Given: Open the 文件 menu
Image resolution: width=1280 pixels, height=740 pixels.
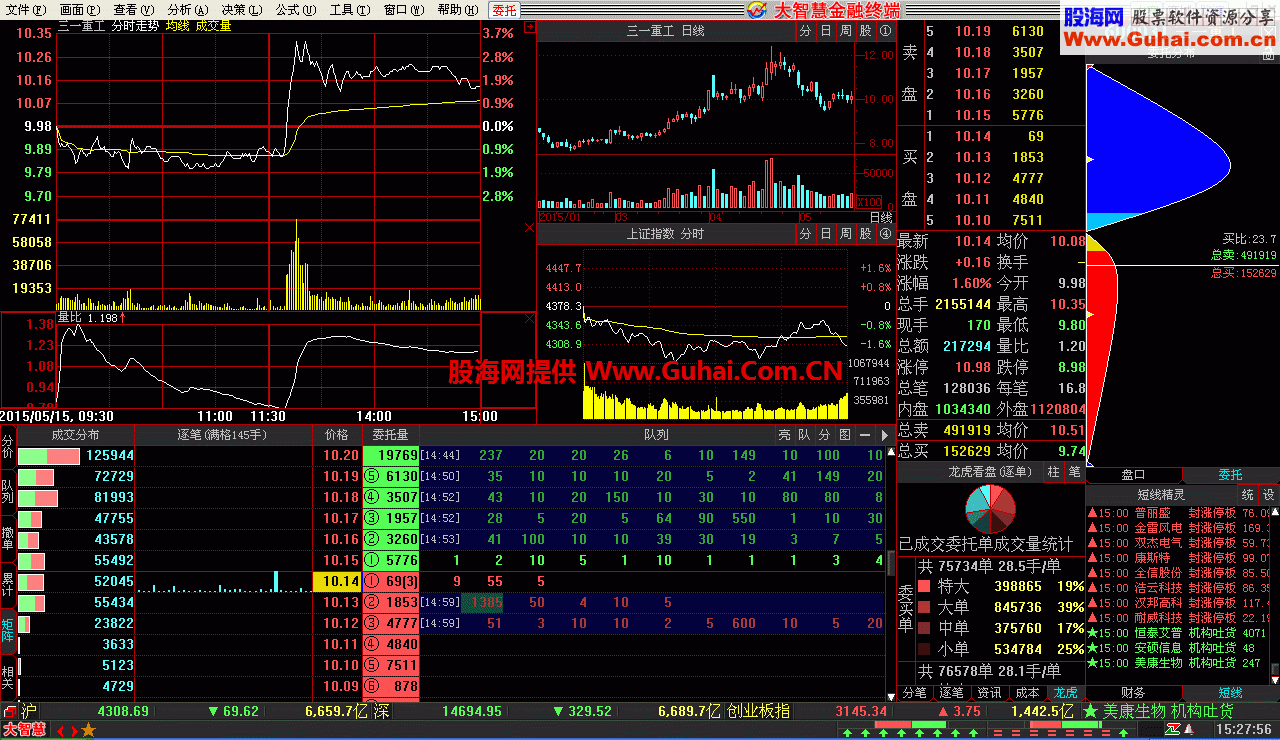Looking at the screenshot, I should [27, 9].
